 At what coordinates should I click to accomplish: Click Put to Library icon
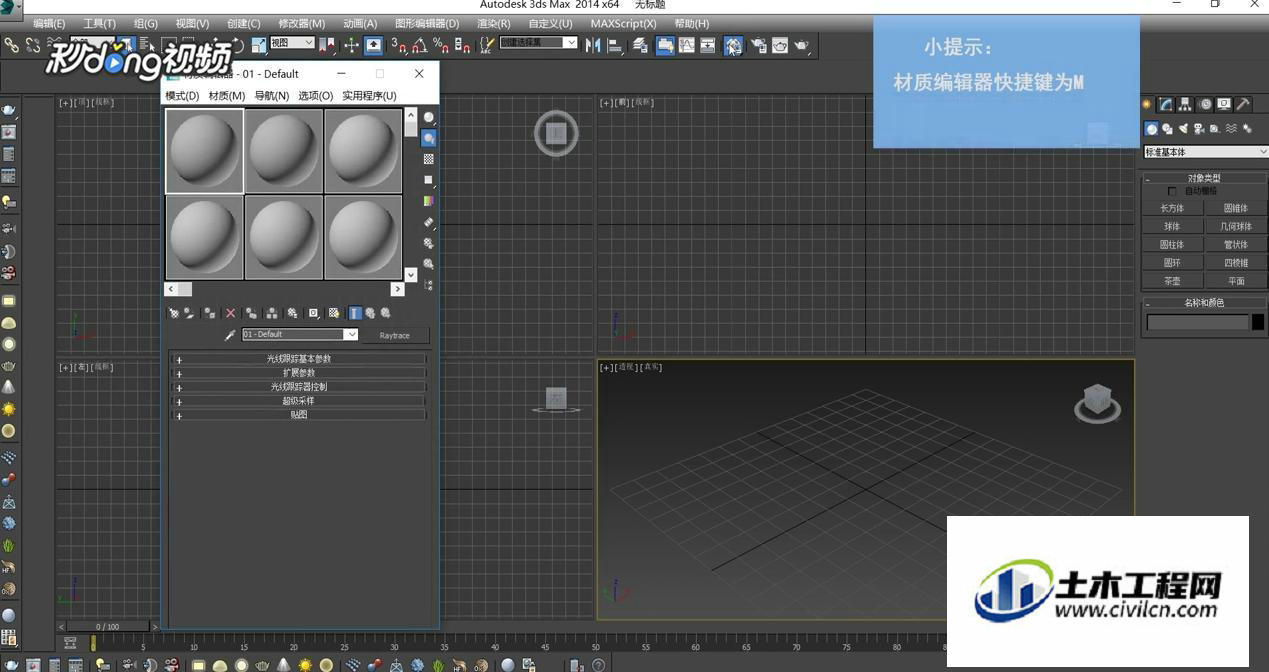[x=292, y=313]
